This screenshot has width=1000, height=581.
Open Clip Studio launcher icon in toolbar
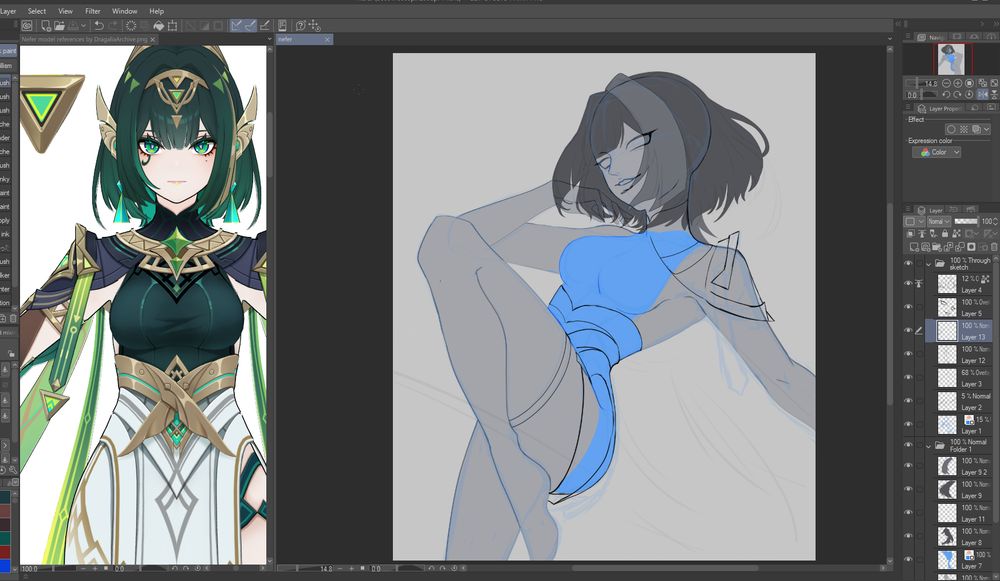tap(27, 26)
